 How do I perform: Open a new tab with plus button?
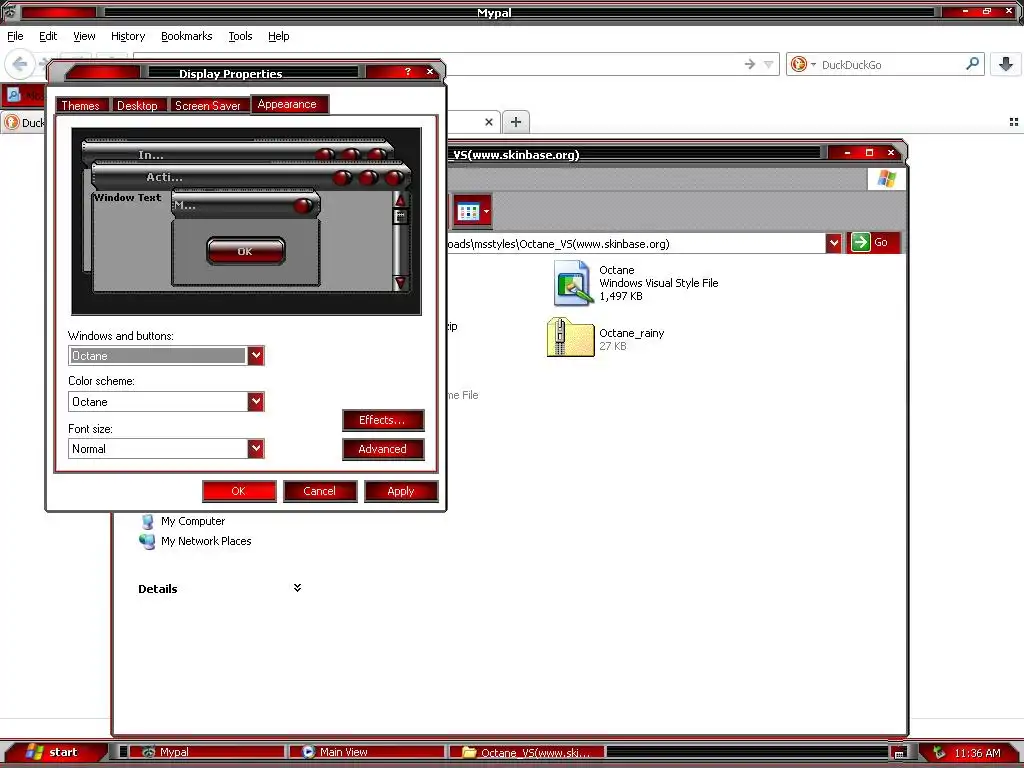[x=516, y=121]
